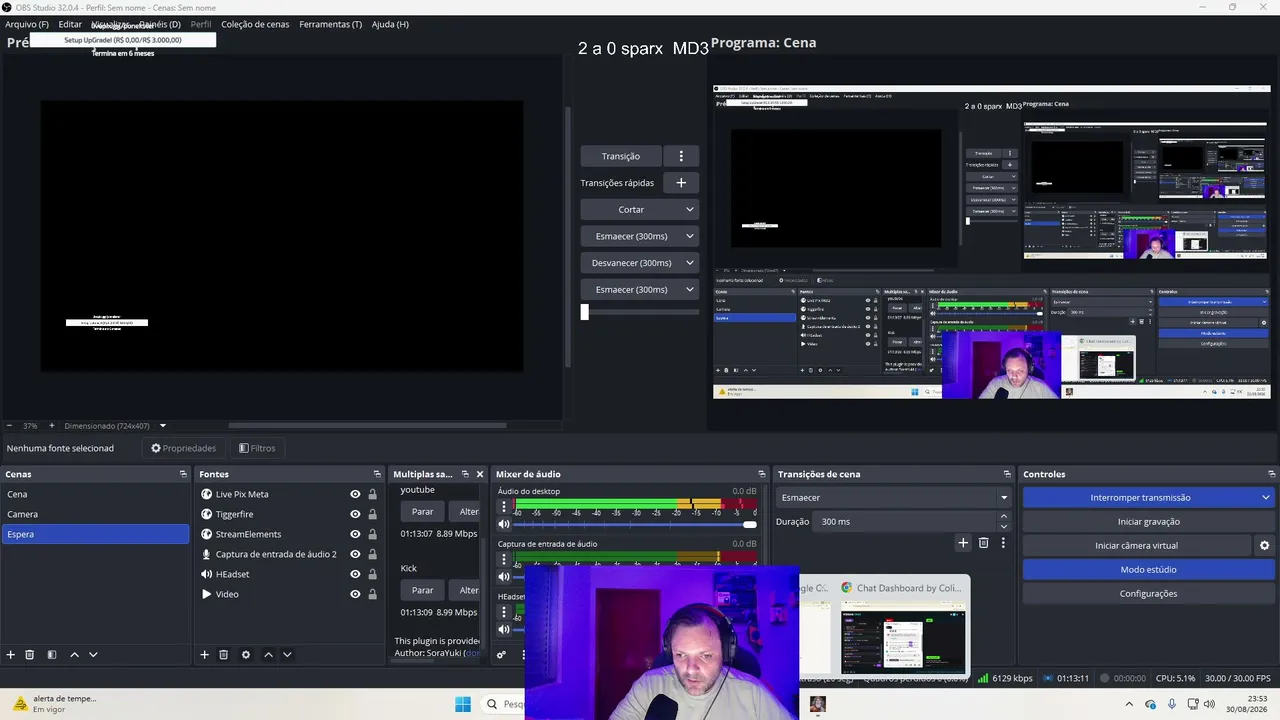Mute the Áudio do desktop channel
The width and height of the screenshot is (1280, 720).
pyautogui.click(x=504, y=524)
